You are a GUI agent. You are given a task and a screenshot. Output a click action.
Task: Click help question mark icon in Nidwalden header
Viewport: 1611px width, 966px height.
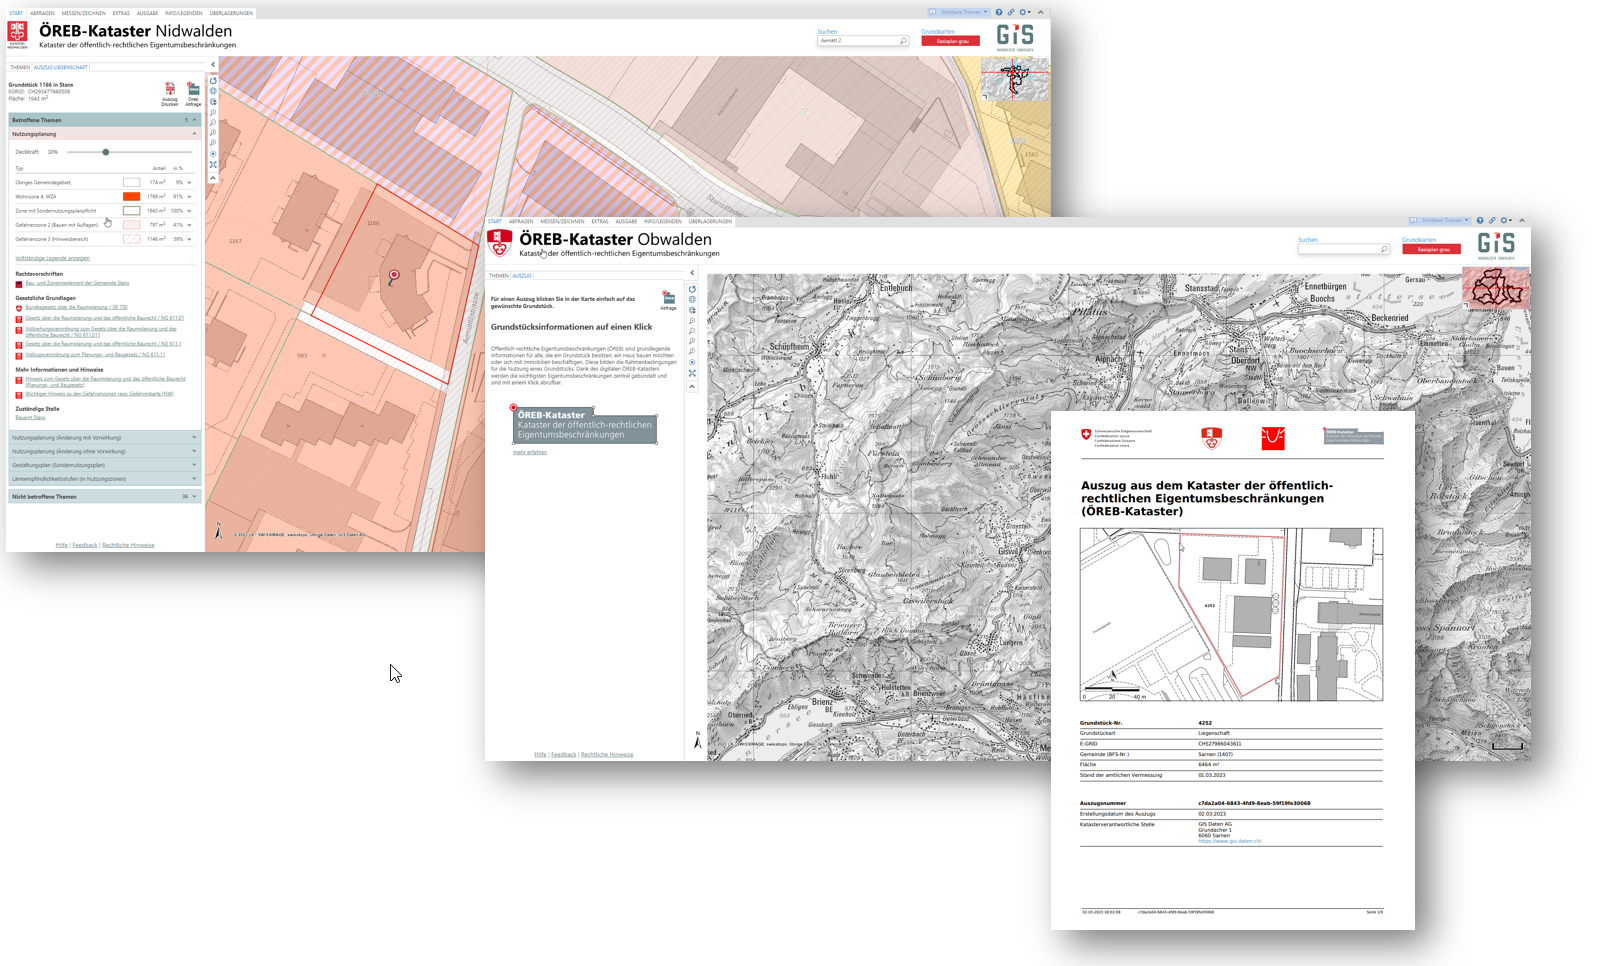[x=999, y=12]
